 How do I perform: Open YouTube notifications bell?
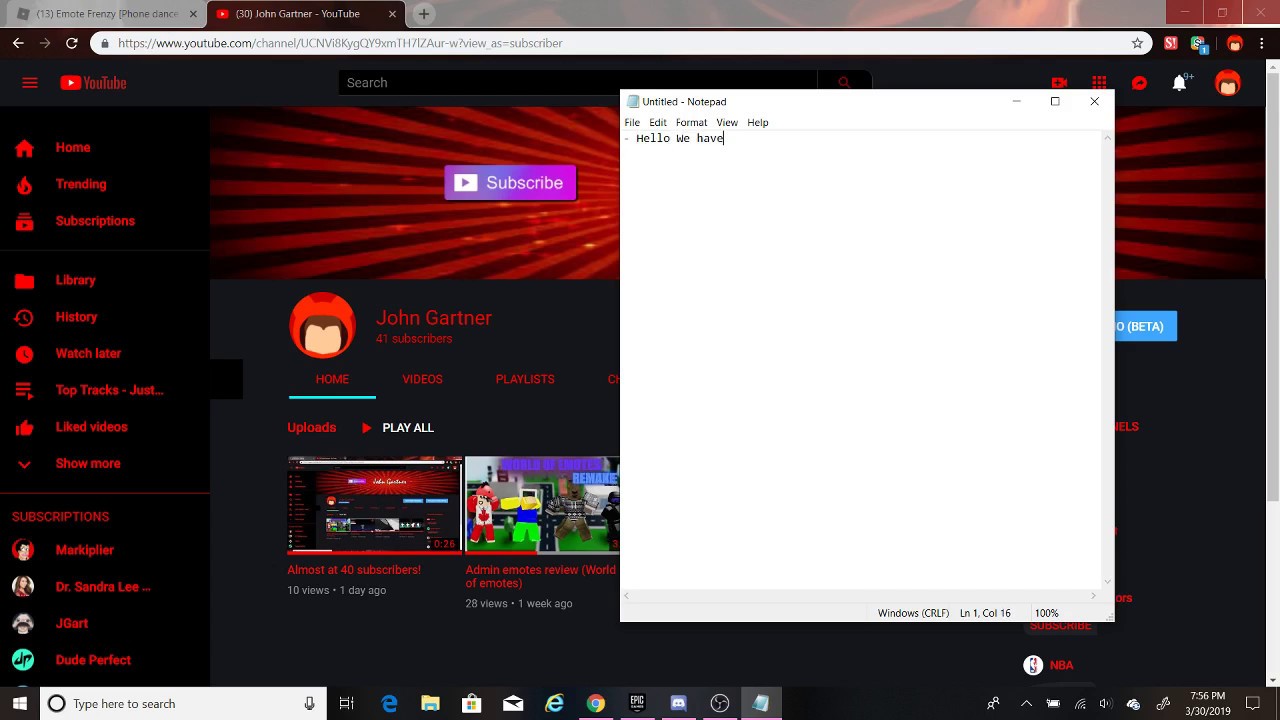[x=1179, y=83]
